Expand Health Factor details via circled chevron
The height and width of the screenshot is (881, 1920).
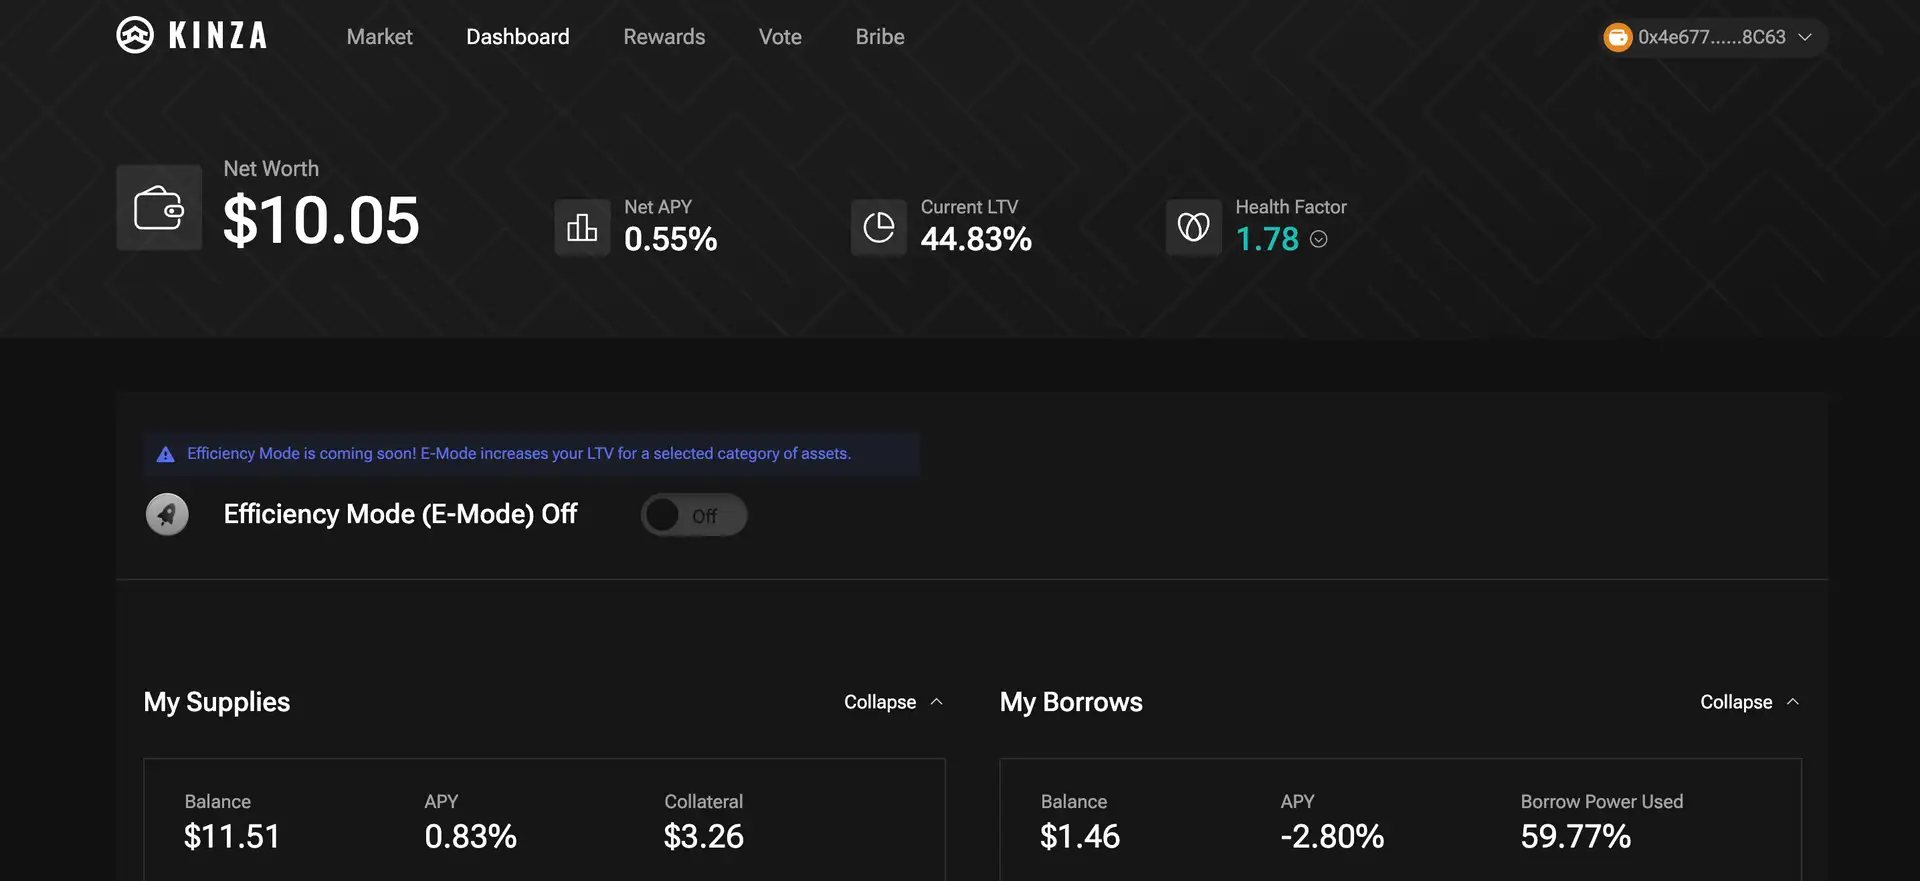(1319, 239)
